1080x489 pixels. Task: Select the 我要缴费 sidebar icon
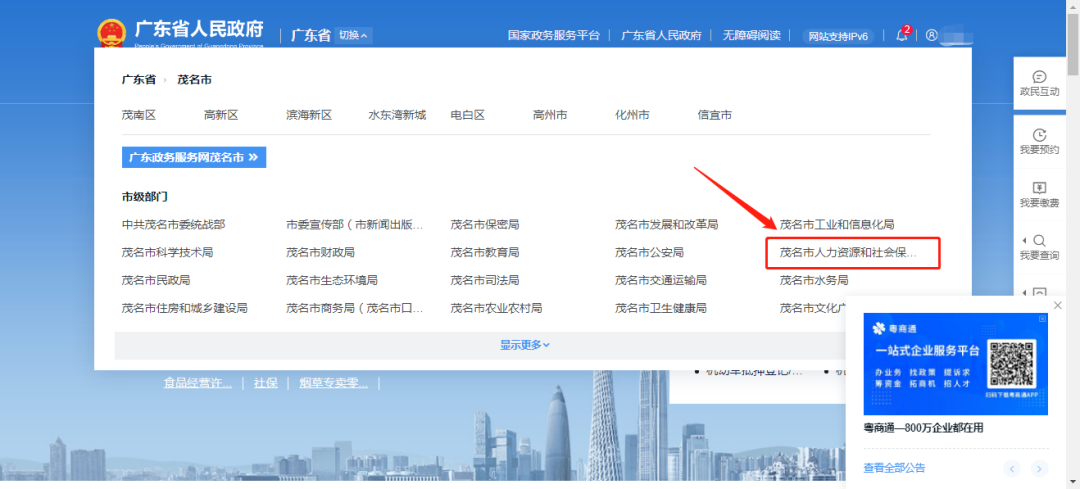point(1039,194)
